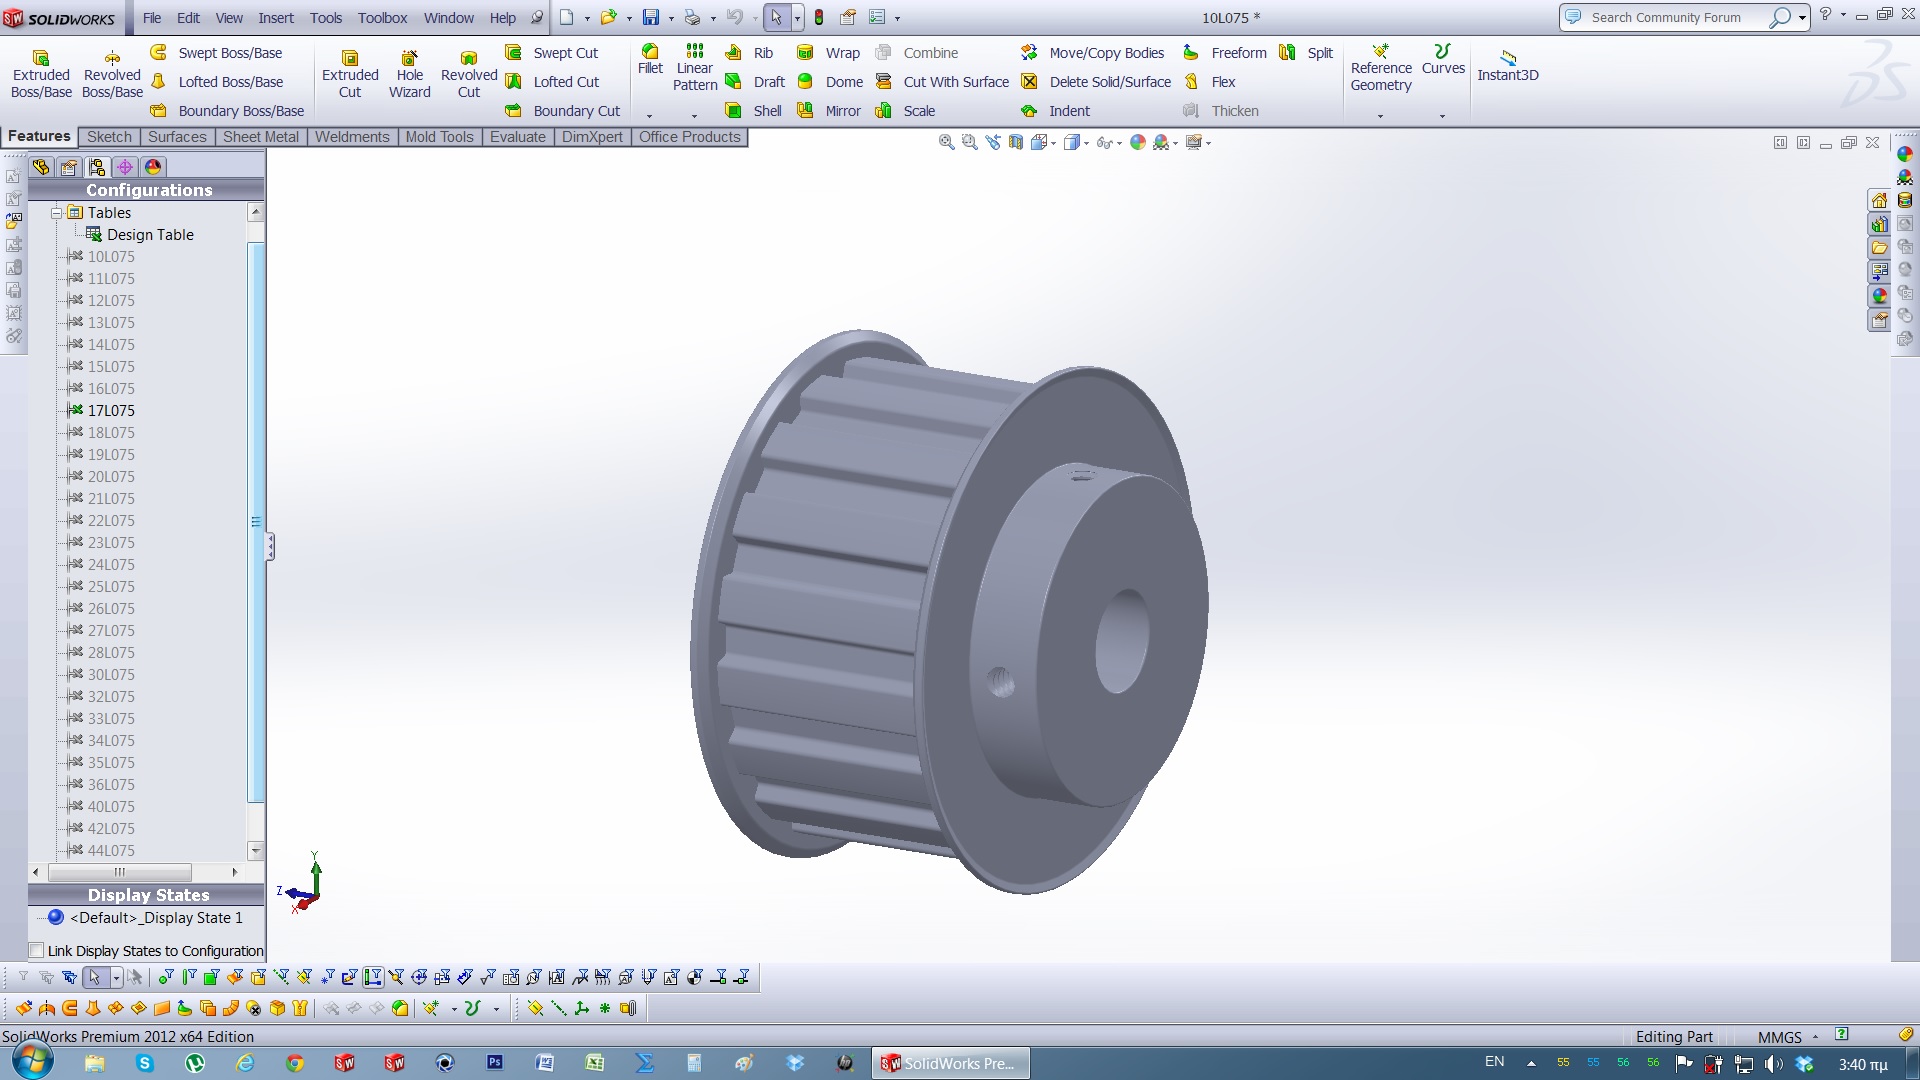Open Reference Geometry dropdown arrow
This screenshot has height=1080, width=1920.
1381,116
